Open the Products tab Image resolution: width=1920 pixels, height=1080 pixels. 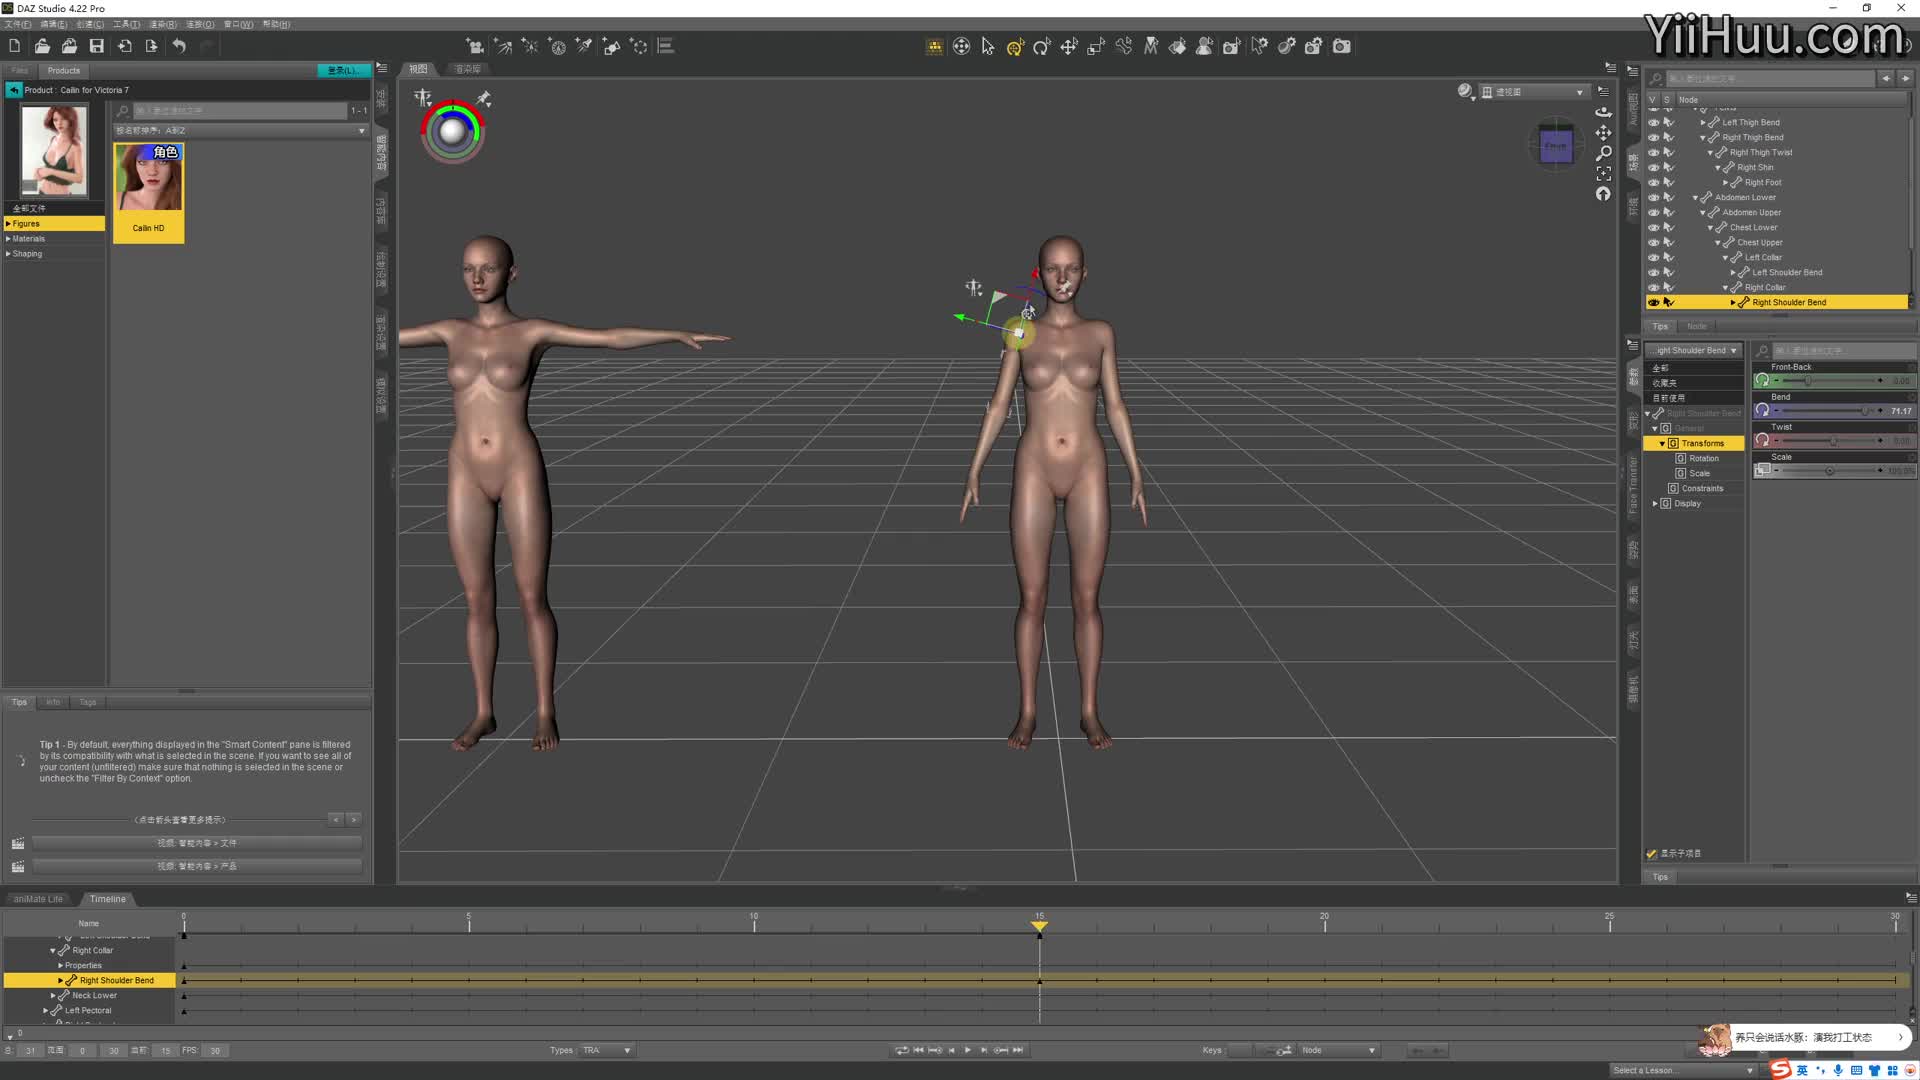point(63,70)
